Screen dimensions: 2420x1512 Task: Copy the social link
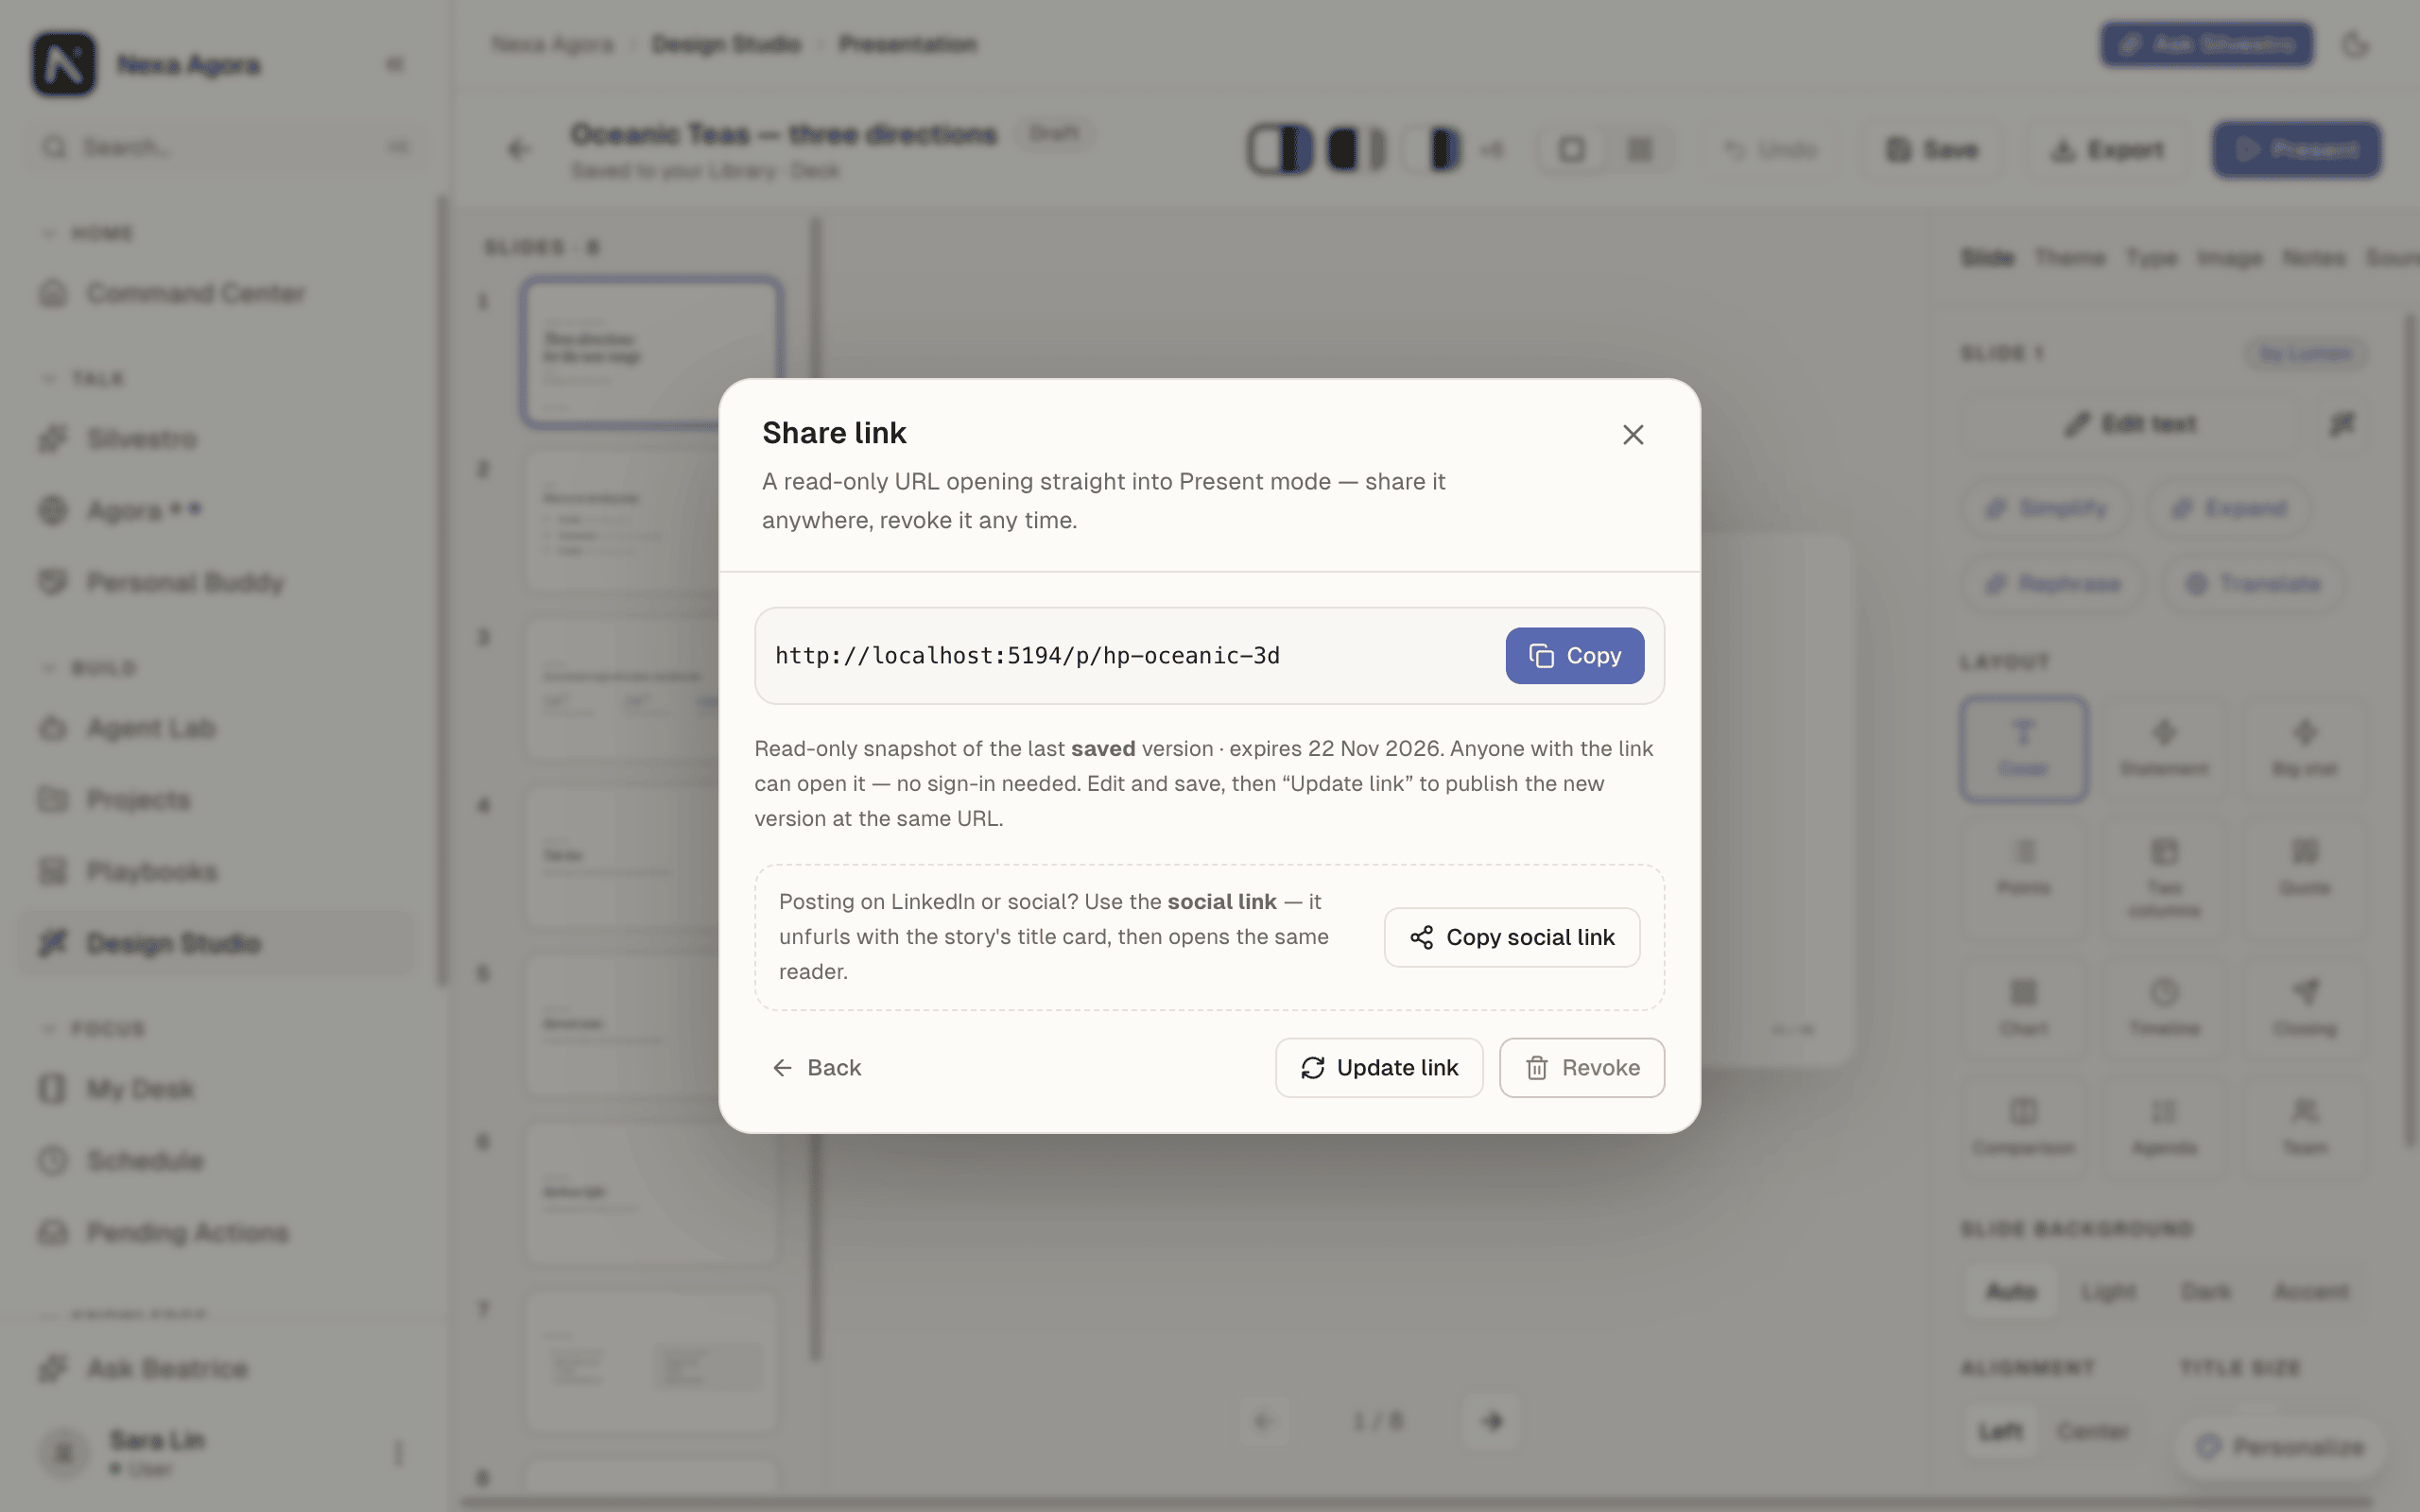coord(1511,937)
